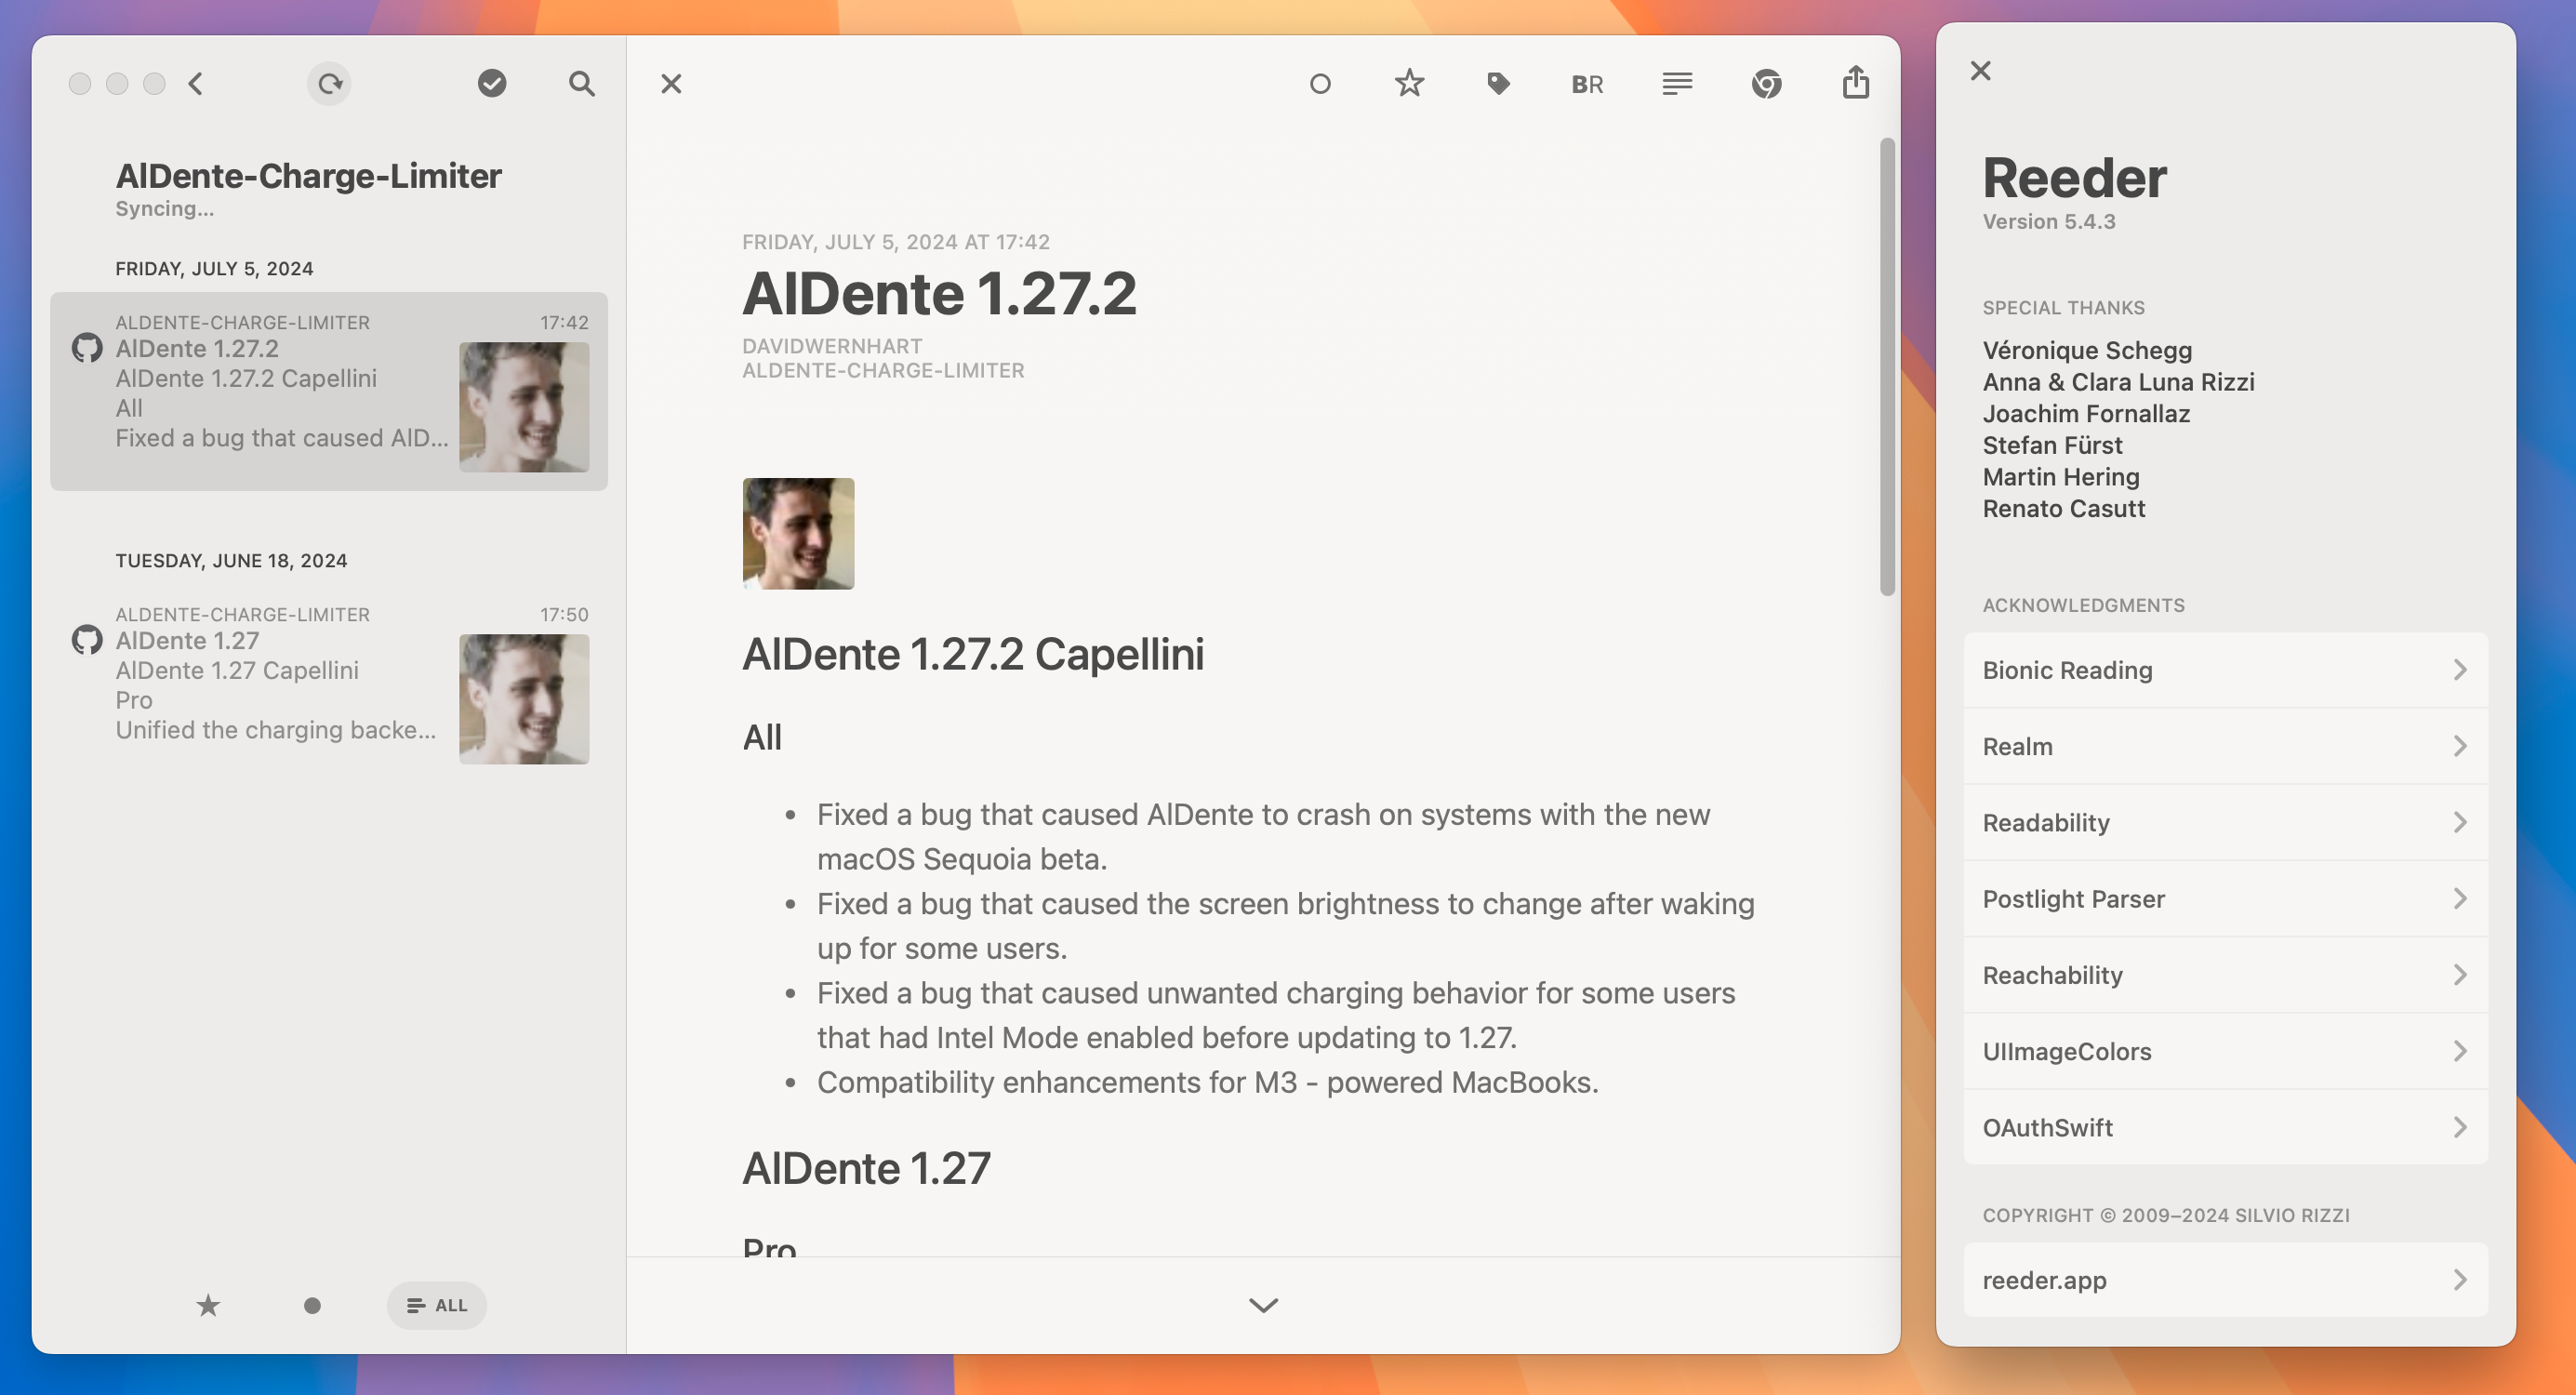Viewport: 2576px width, 1395px height.
Task: Click the tag icon in toolbar
Action: tap(1497, 83)
